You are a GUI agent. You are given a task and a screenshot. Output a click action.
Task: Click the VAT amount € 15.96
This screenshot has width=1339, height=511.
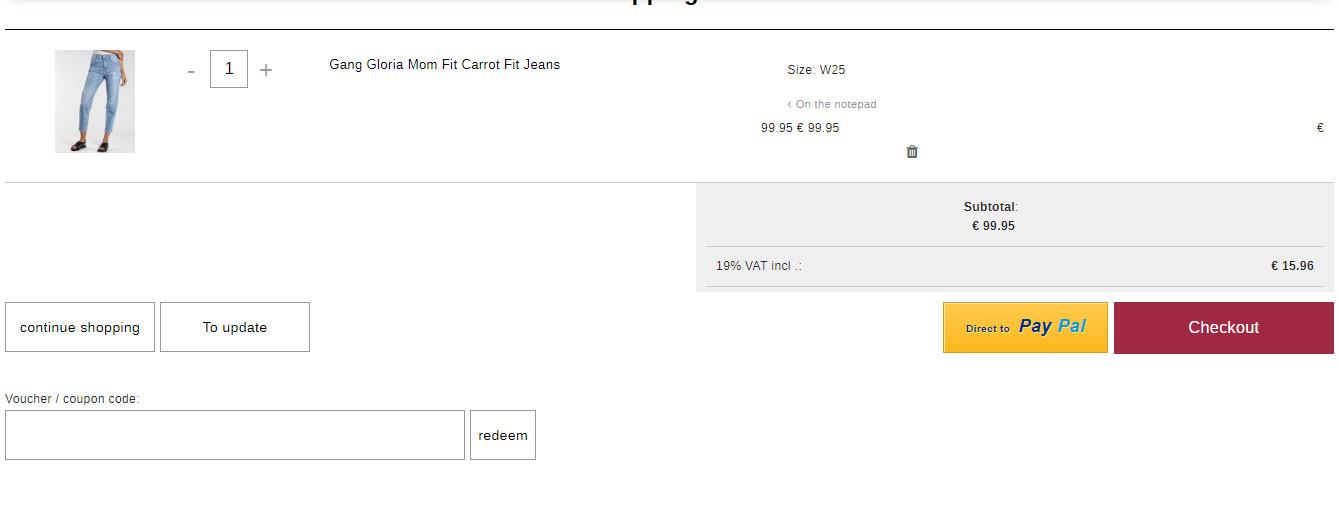coord(1292,266)
